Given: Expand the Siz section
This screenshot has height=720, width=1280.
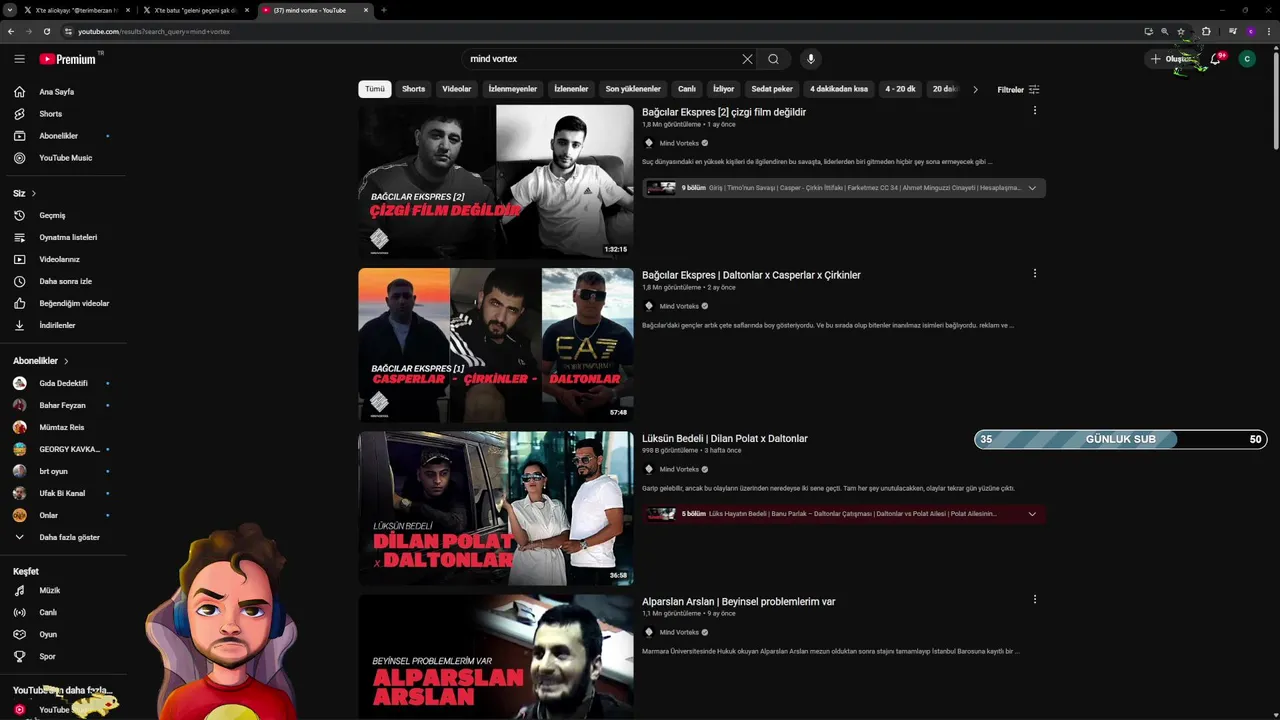Looking at the screenshot, I should coord(25,193).
